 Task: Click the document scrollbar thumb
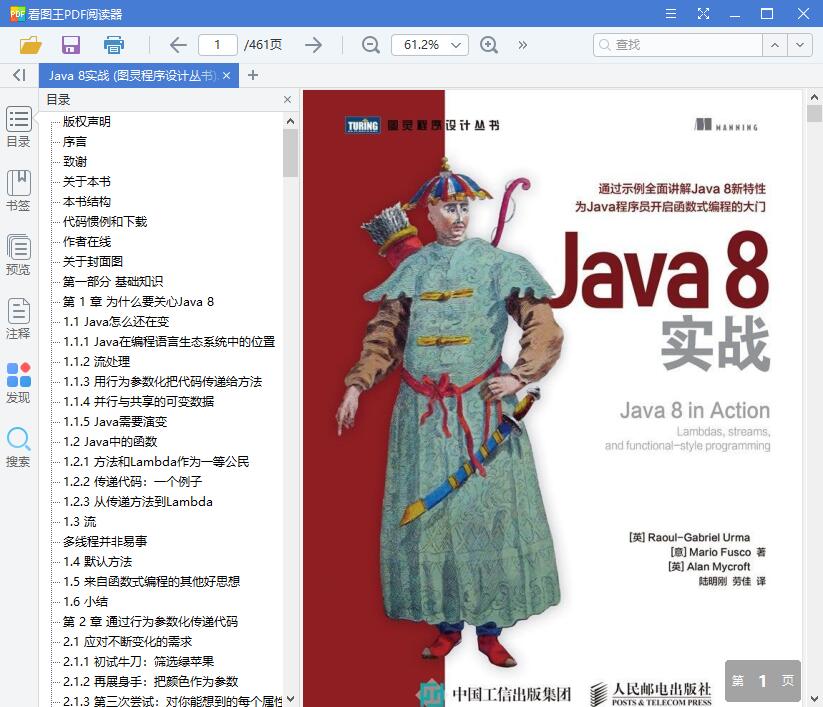[x=814, y=113]
